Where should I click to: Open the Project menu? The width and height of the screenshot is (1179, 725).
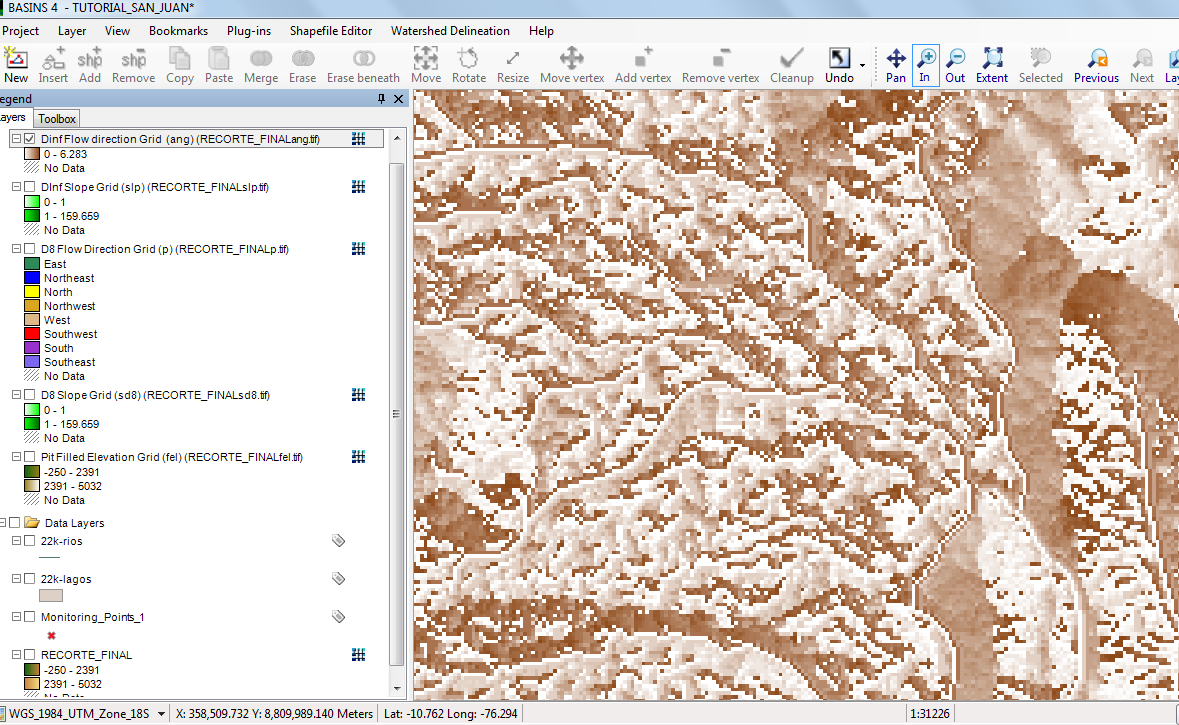pos(20,31)
